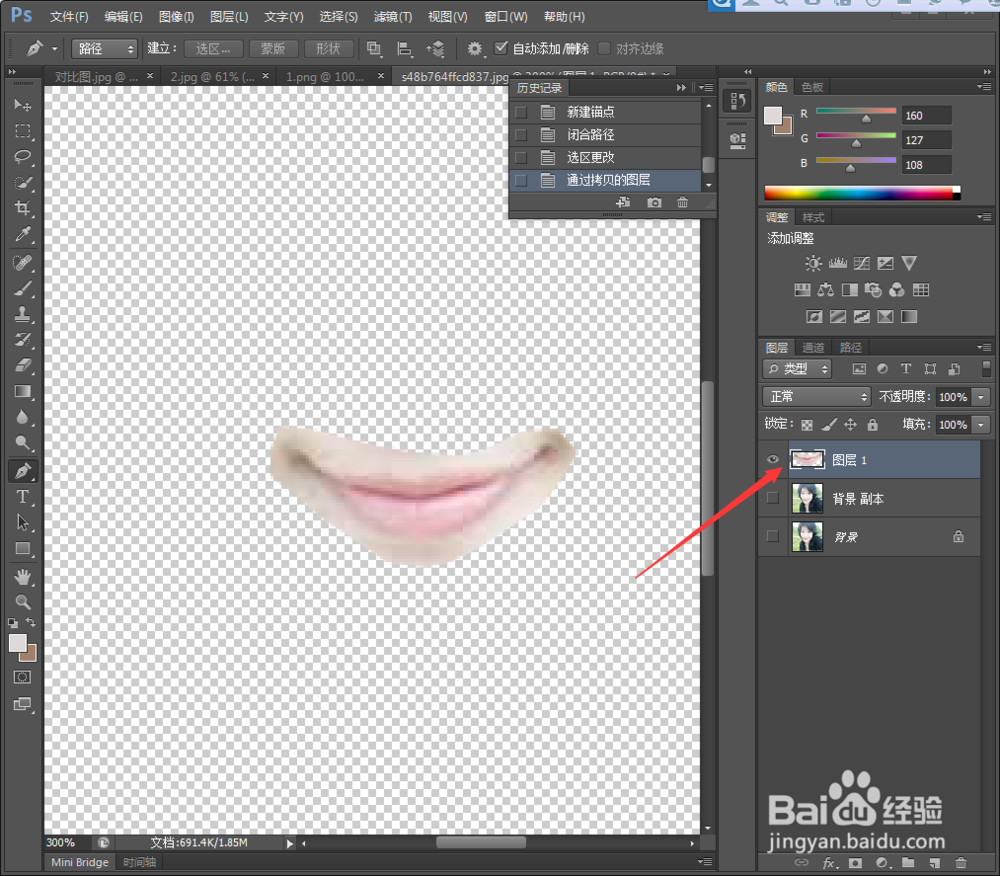Click Curves adjustment icon
This screenshot has width=1000, height=876.
862,263
